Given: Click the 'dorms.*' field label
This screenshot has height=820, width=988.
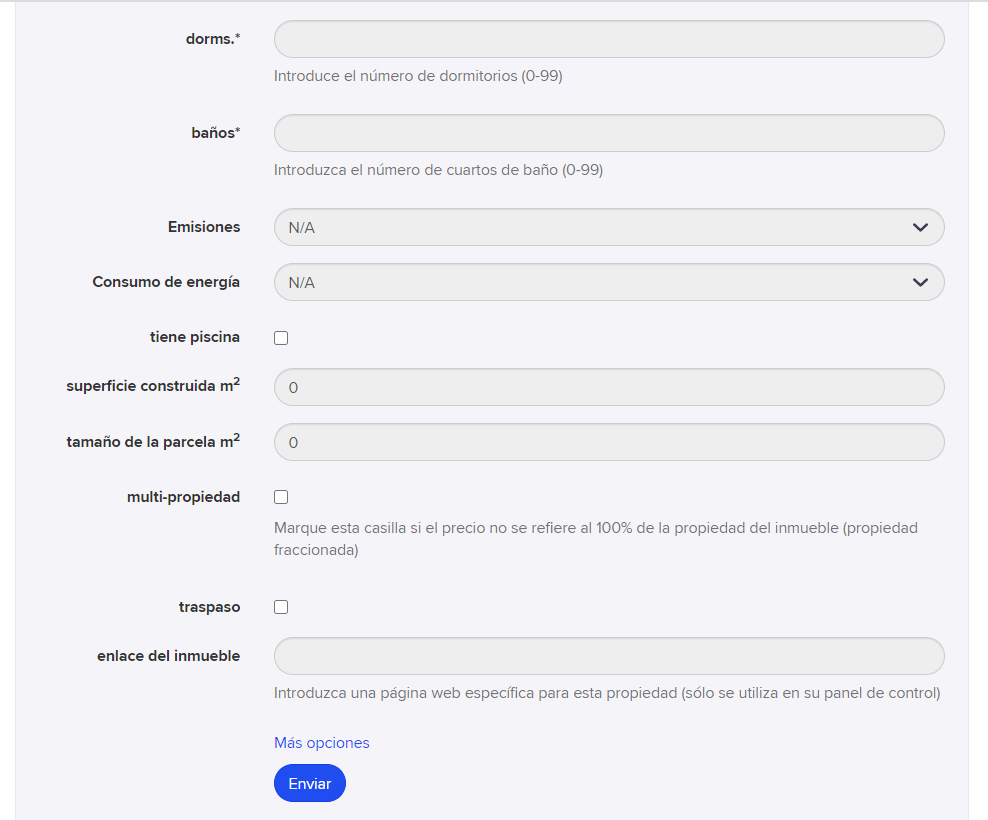Looking at the screenshot, I should pos(213,39).
